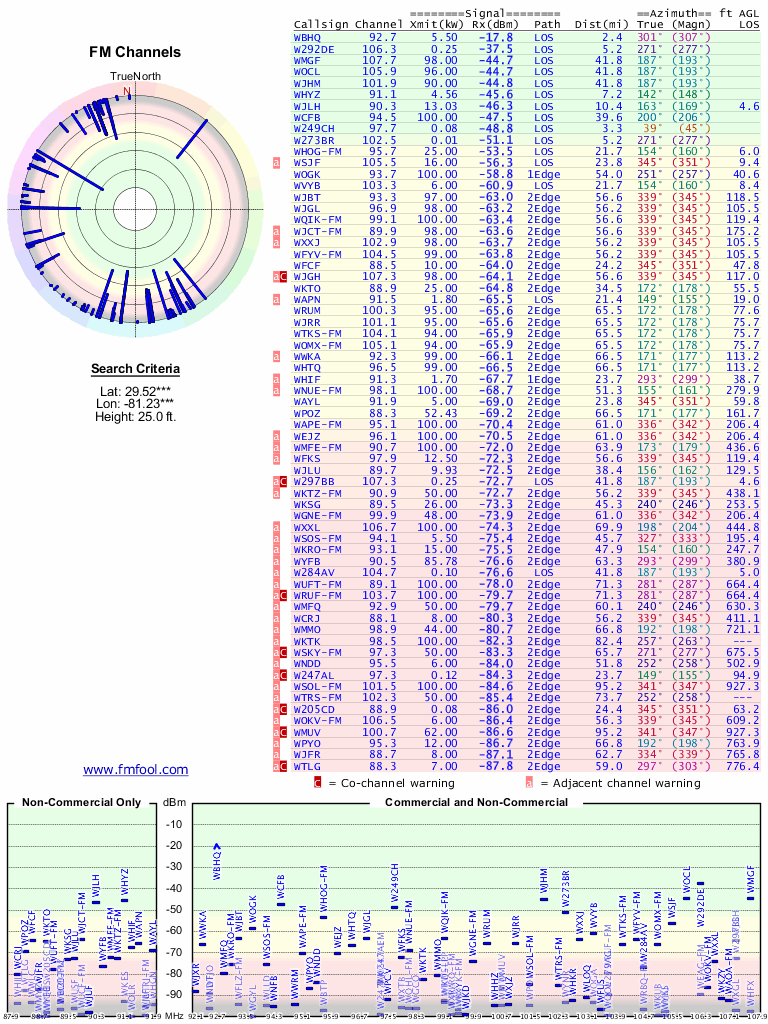Click the co-channel icon next to WRUF-FM

point(283,595)
